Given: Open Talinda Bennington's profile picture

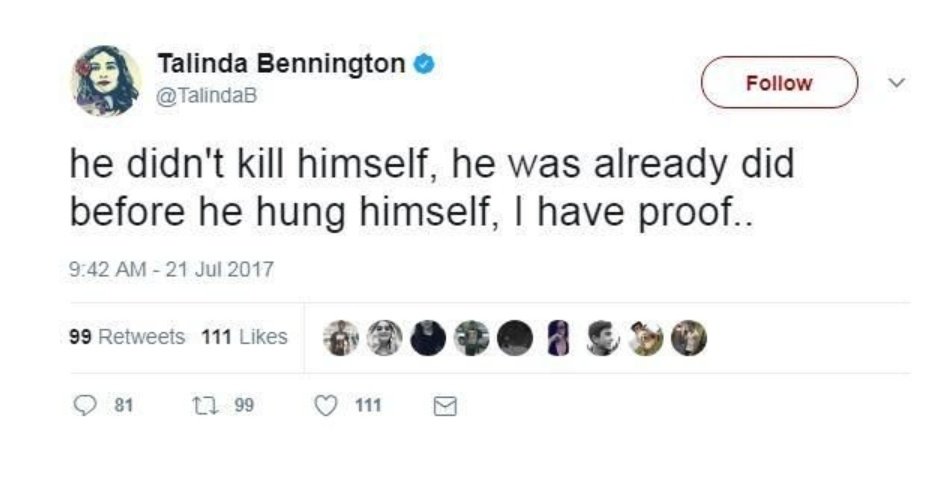Looking at the screenshot, I should (x=105, y=81).
